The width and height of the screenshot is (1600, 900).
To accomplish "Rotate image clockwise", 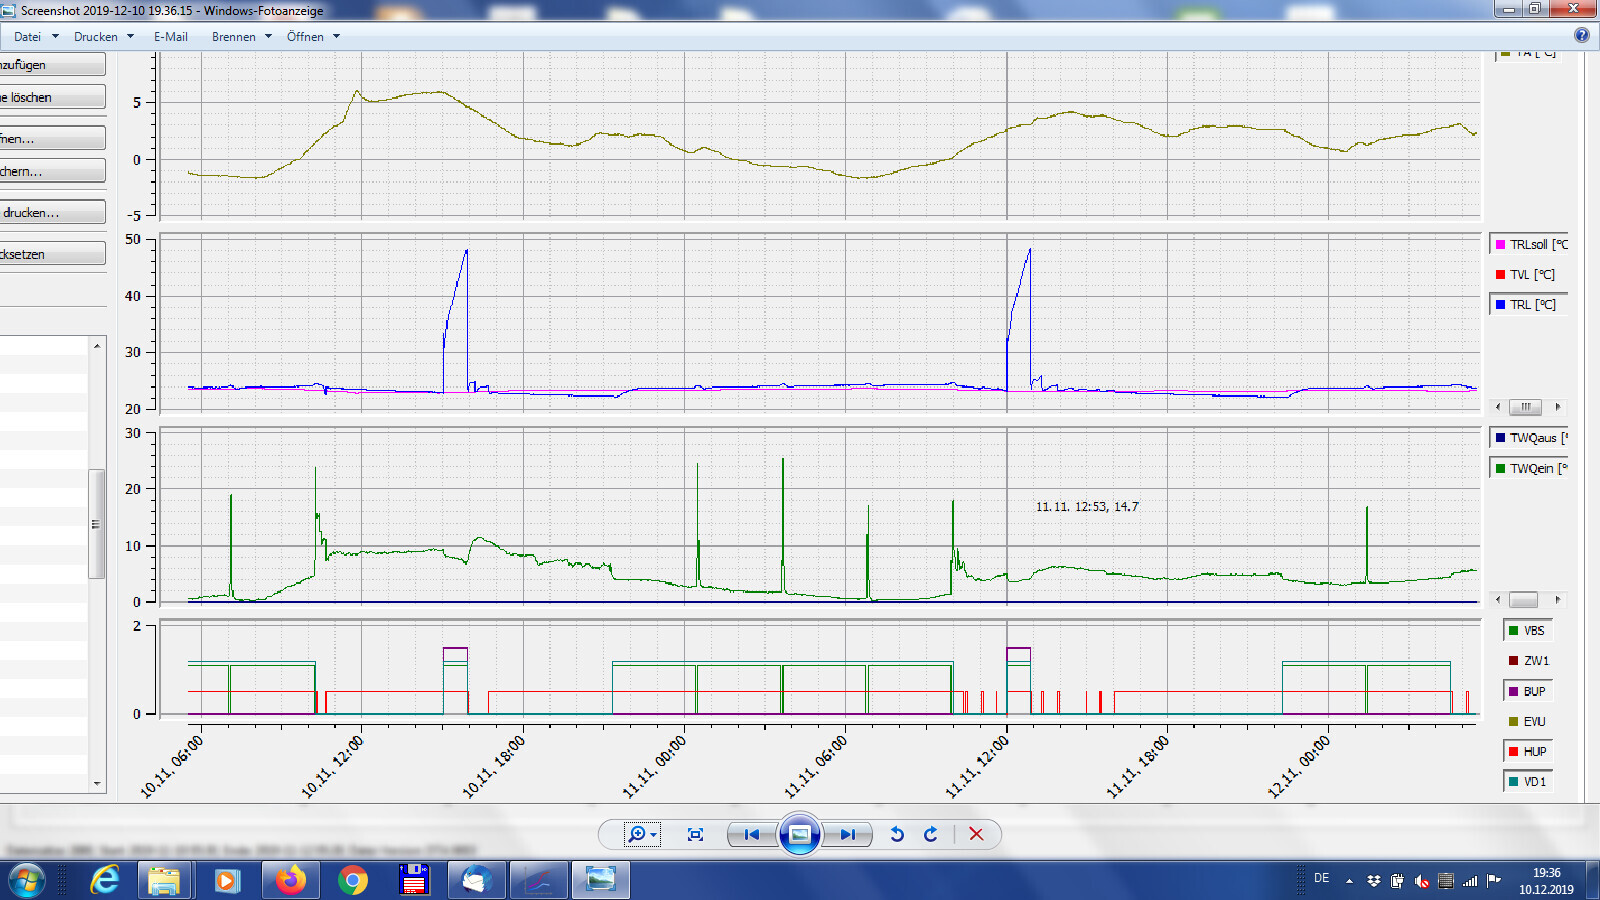I will coord(931,834).
